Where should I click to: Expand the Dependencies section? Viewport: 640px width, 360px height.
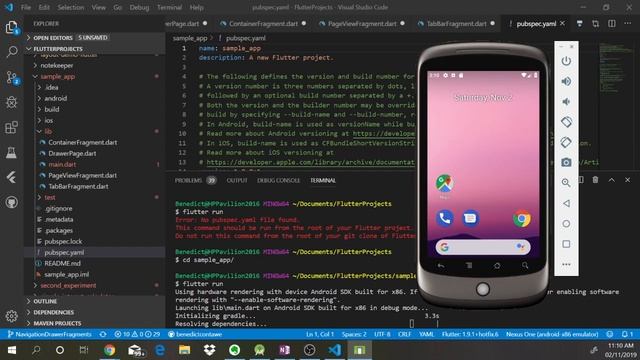[95, 312]
